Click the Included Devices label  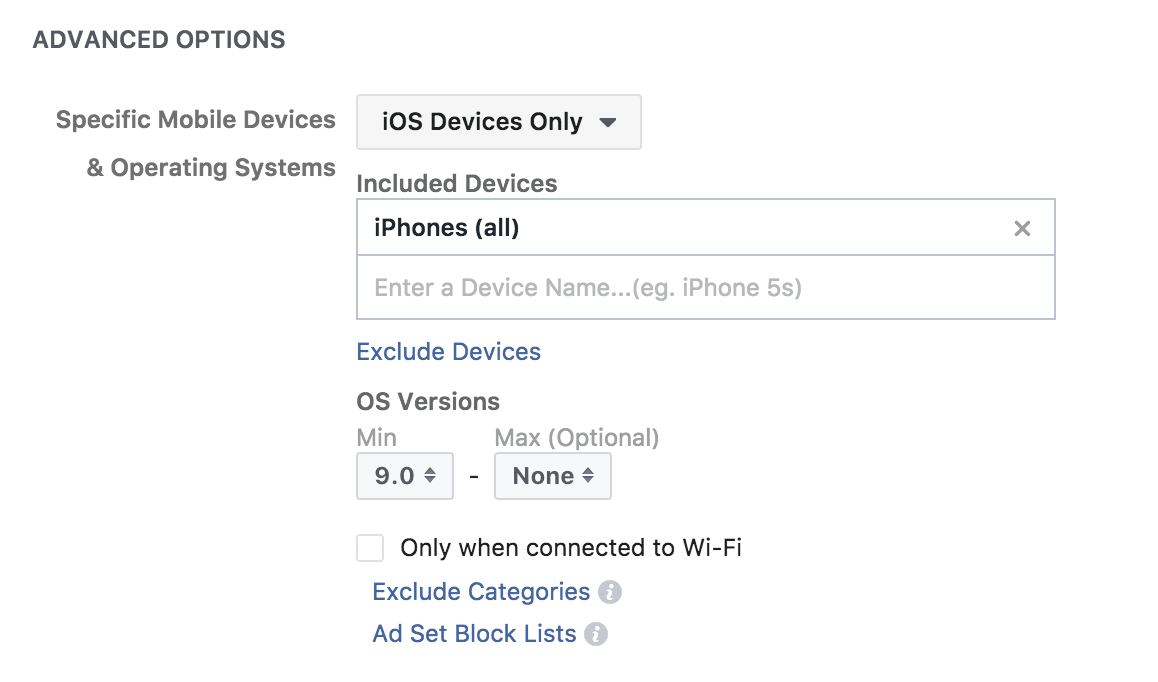pos(457,184)
